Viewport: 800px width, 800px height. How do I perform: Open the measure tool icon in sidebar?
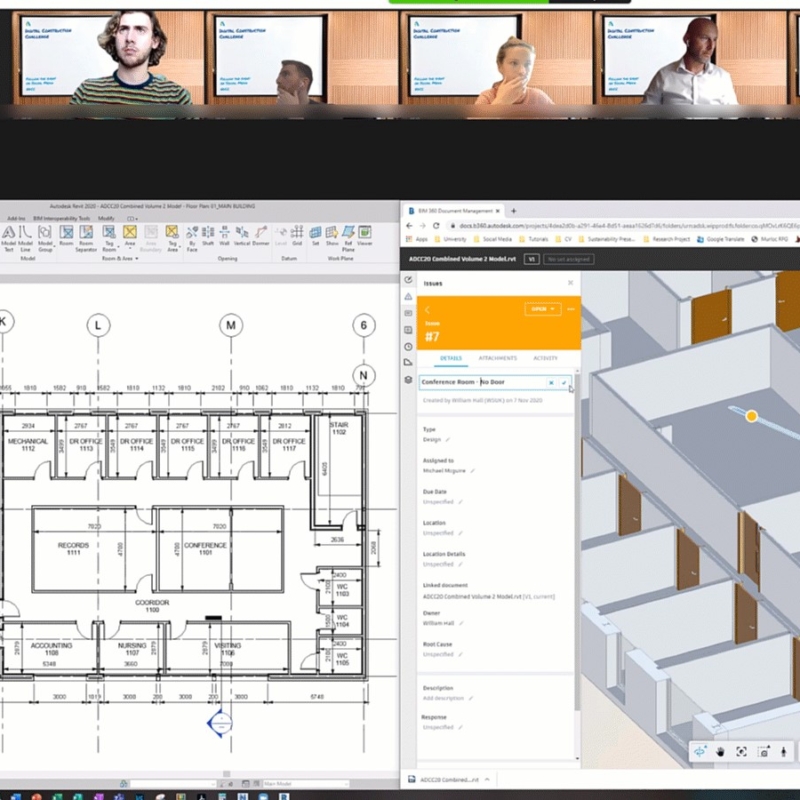[x=408, y=363]
